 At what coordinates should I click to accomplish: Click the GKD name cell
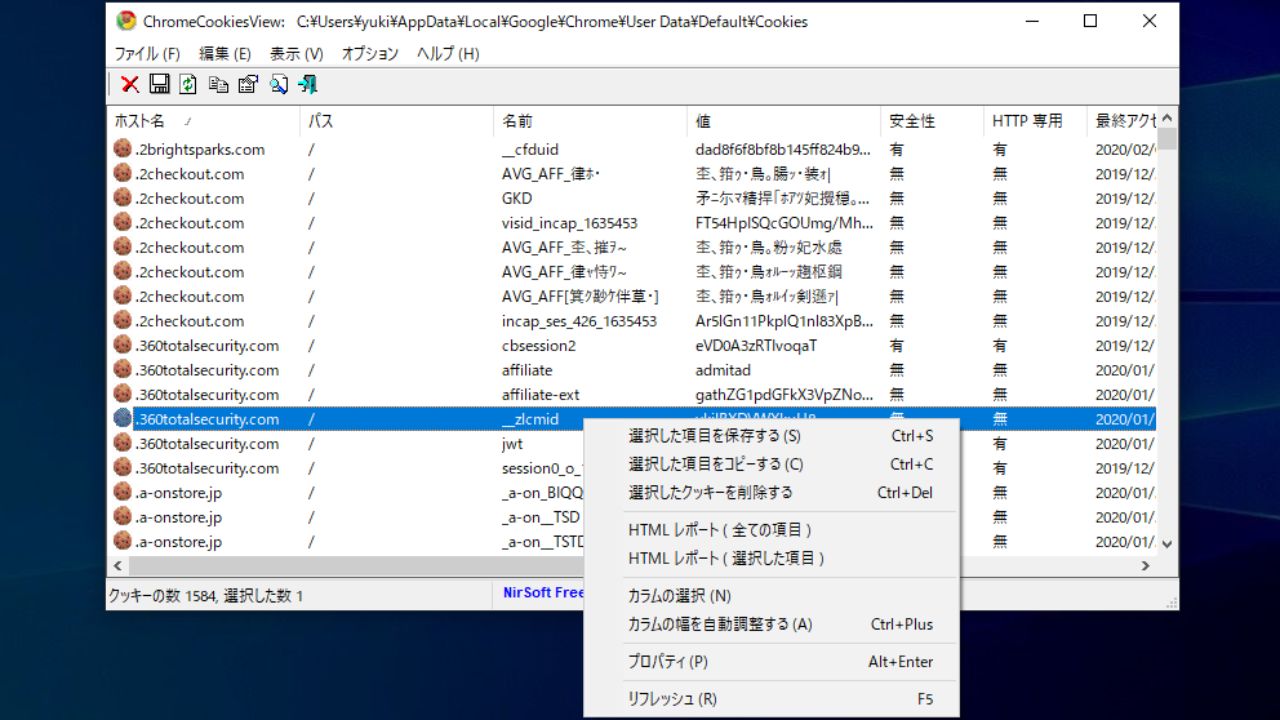click(x=516, y=199)
